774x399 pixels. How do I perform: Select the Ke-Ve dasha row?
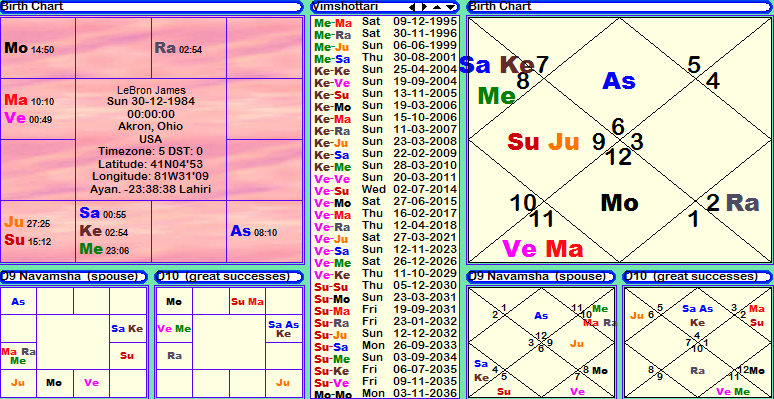pos(386,82)
